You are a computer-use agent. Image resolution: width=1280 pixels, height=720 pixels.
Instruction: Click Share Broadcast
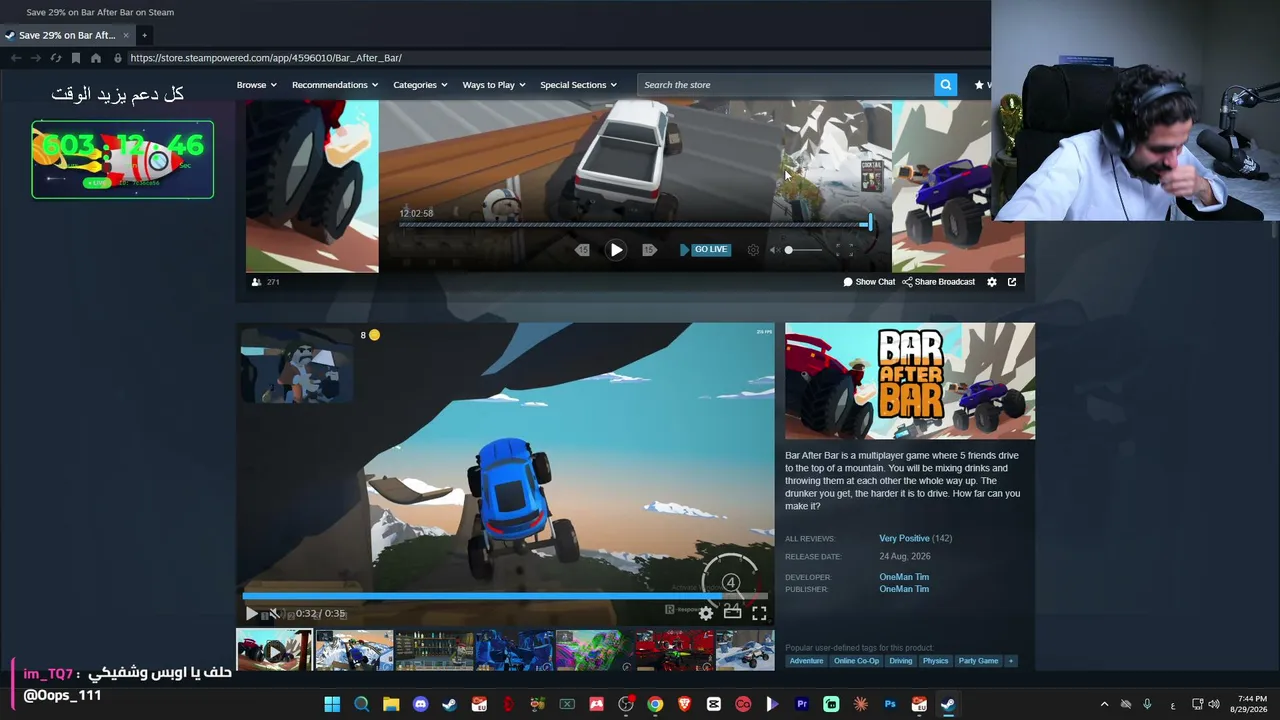[938, 282]
